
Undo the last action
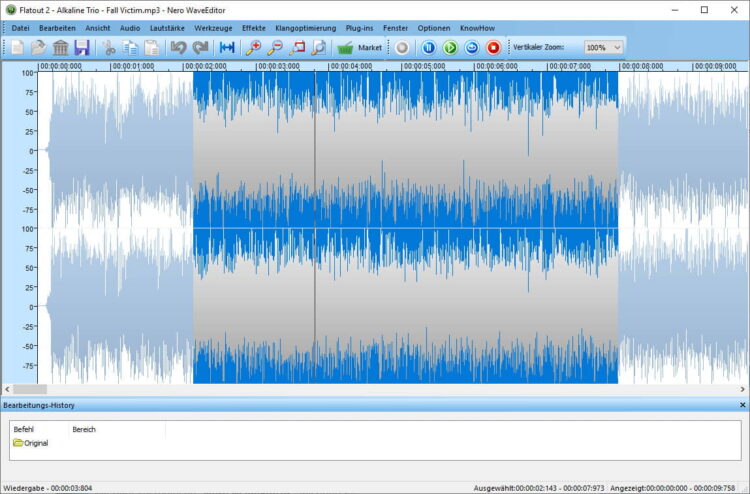tap(178, 47)
